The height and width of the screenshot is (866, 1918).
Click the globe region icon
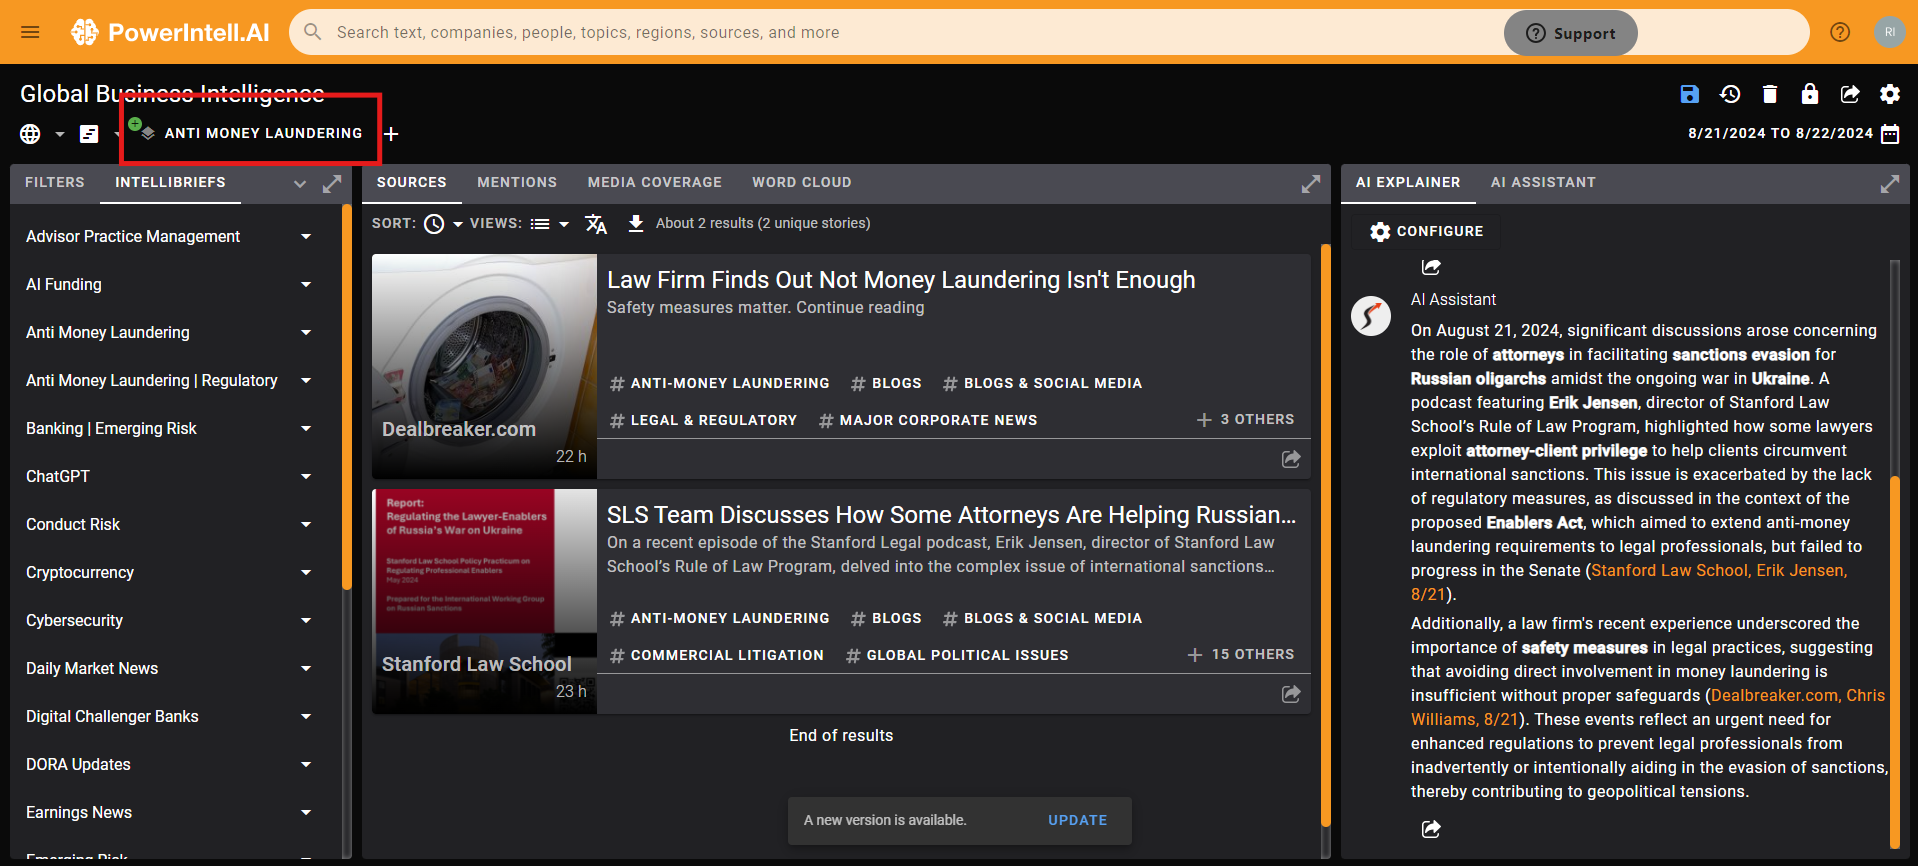click(30, 134)
